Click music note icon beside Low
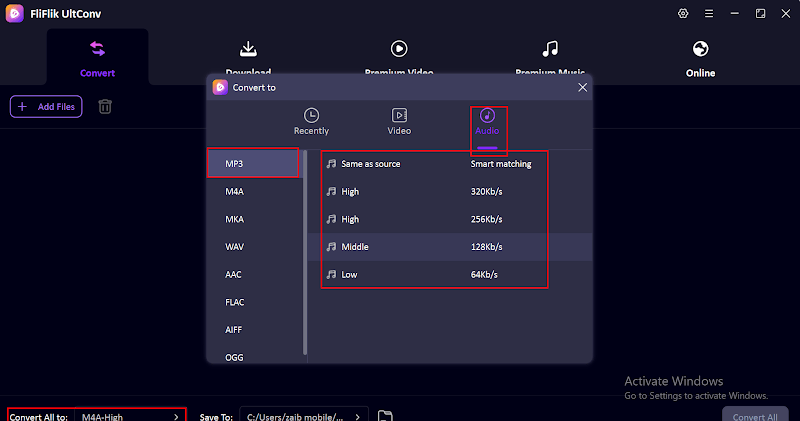 (332, 275)
